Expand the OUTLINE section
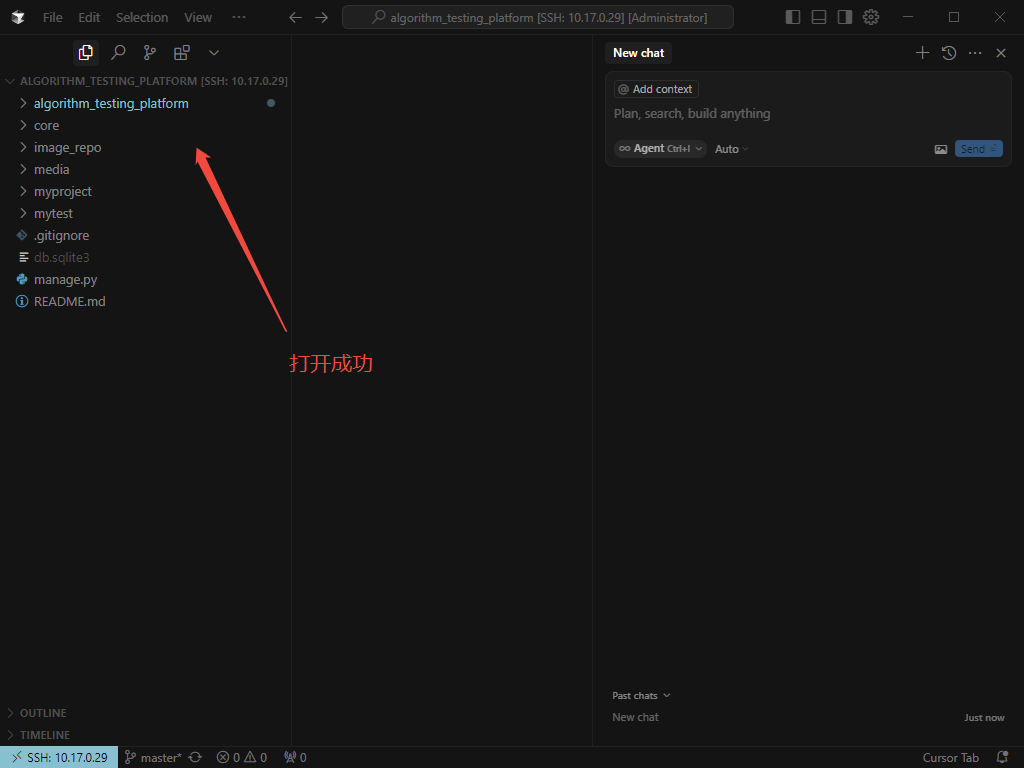The height and width of the screenshot is (768, 1024). (146, 713)
